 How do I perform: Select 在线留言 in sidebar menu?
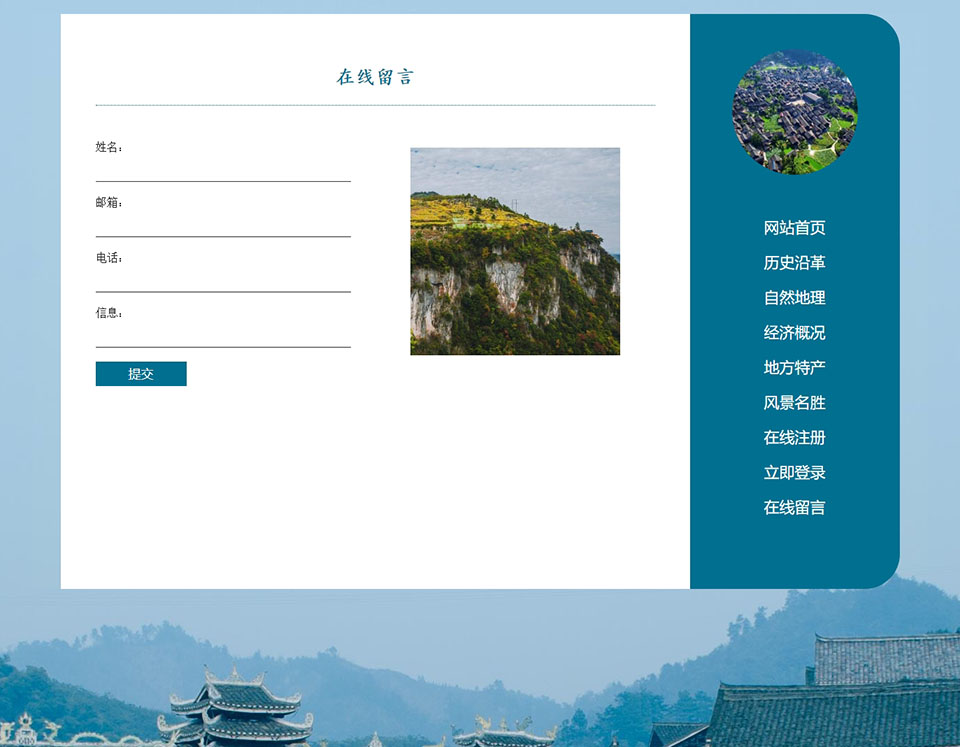click(x=794, y=507)
